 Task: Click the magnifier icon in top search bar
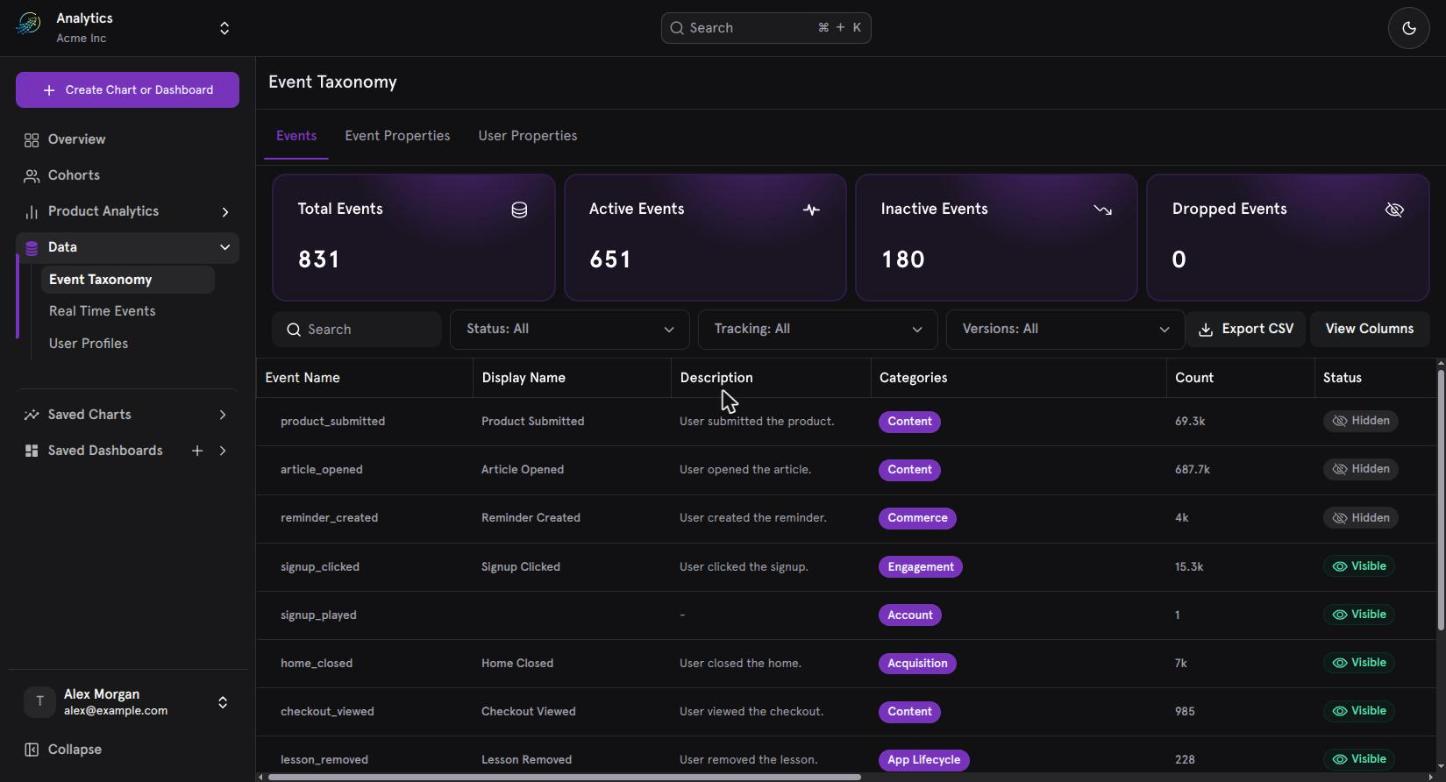point(677,28)
